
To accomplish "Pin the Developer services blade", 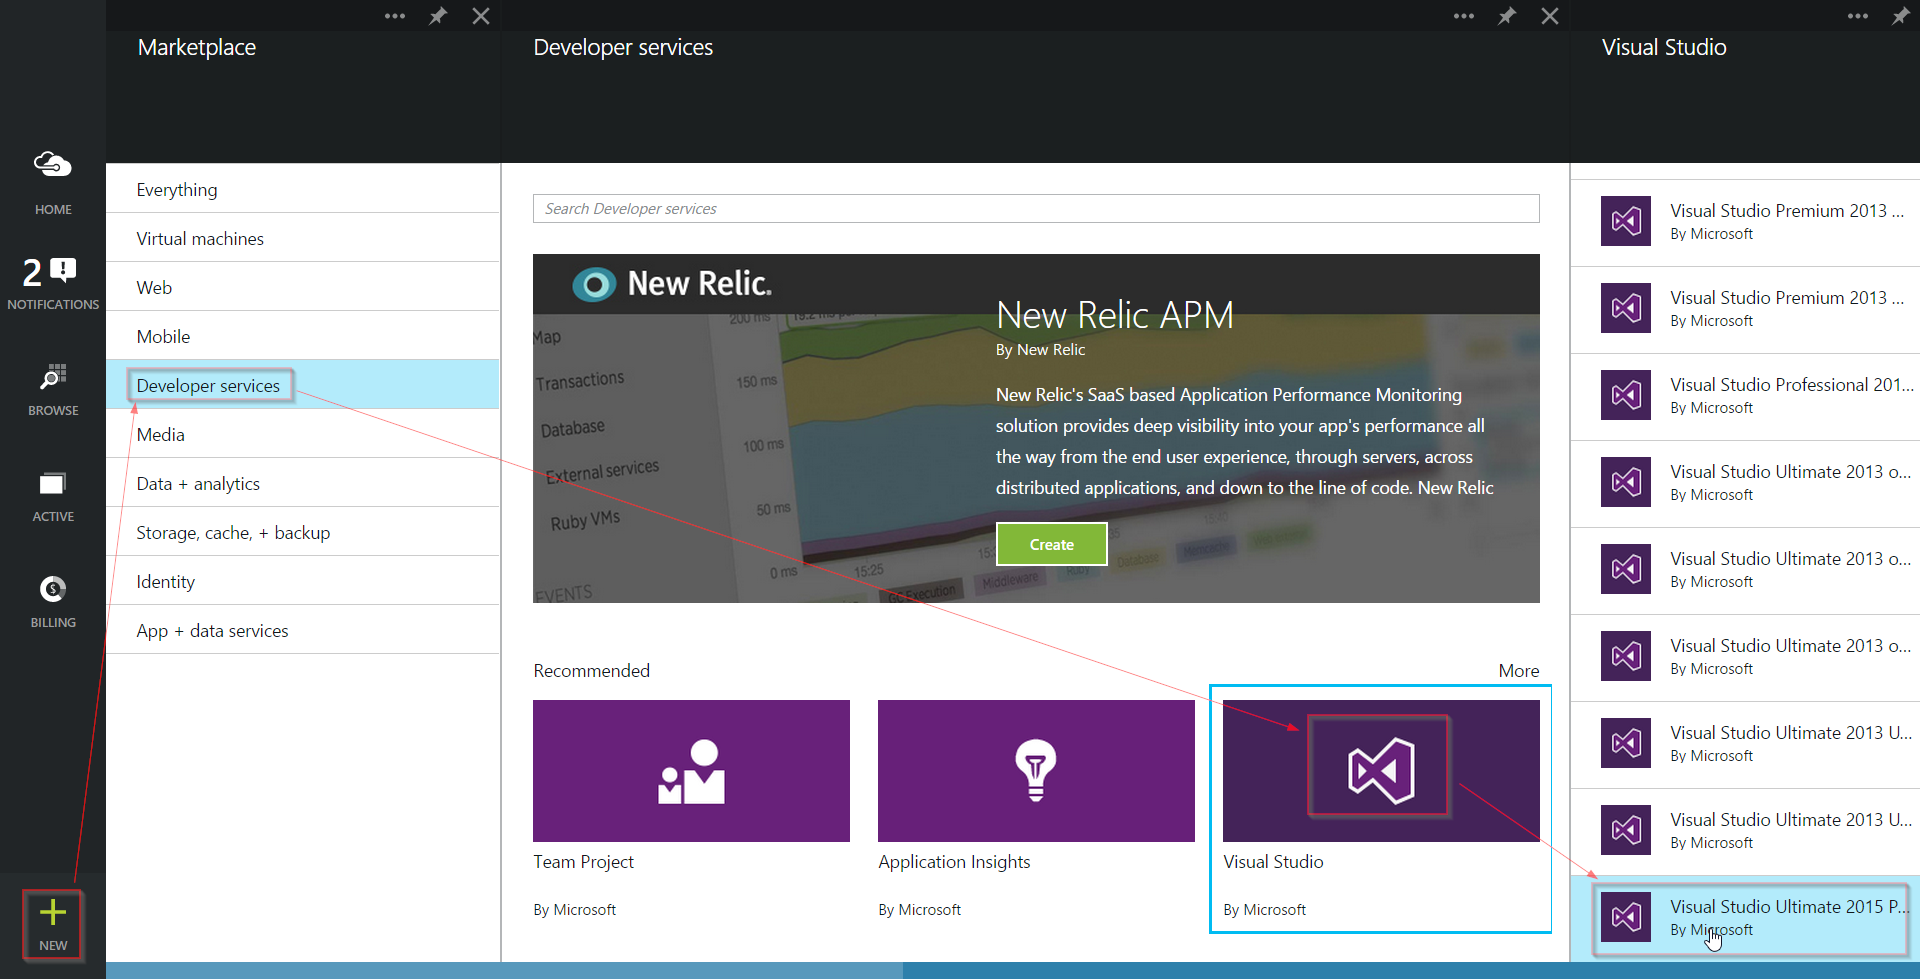I will point(1507,16).
